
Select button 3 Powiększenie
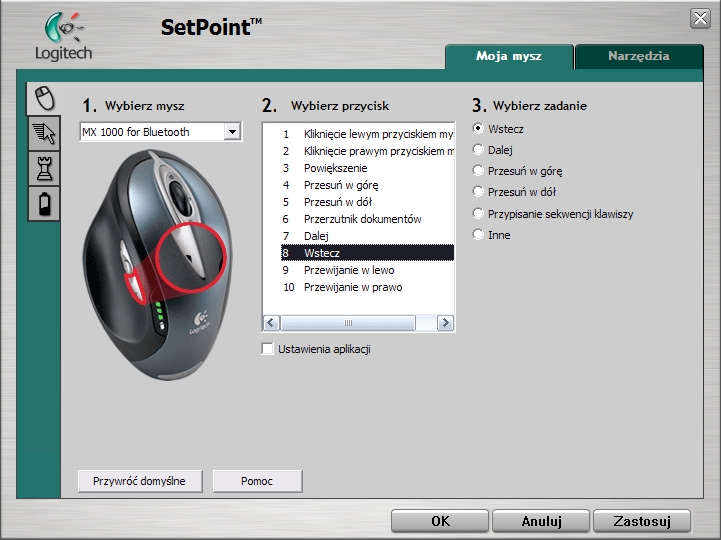tap(367, 168)
